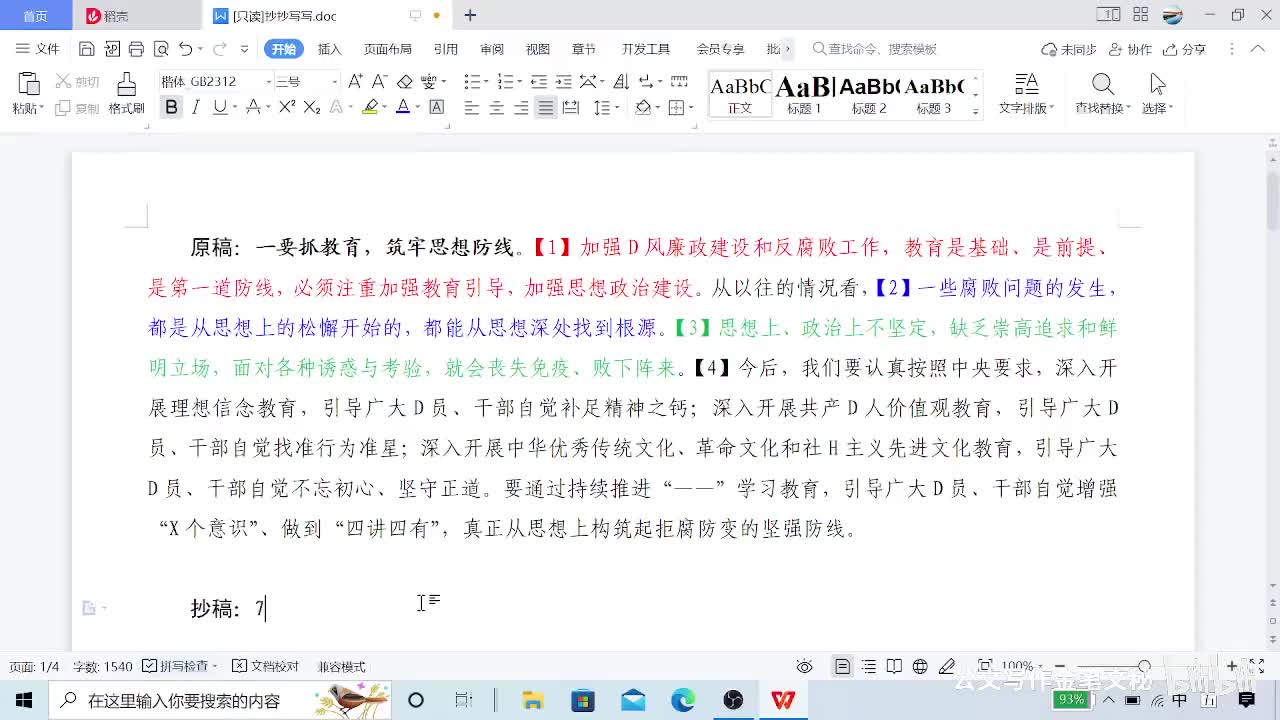Toggle Underline formatting

pos(219,107)
